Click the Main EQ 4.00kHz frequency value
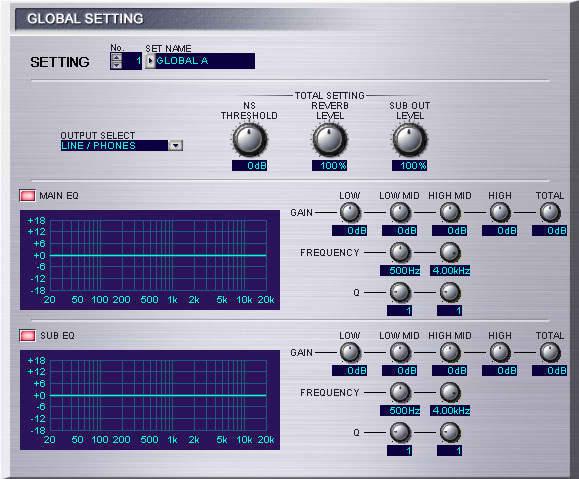This screenshot has height=479, width=579. coord(450,271)
